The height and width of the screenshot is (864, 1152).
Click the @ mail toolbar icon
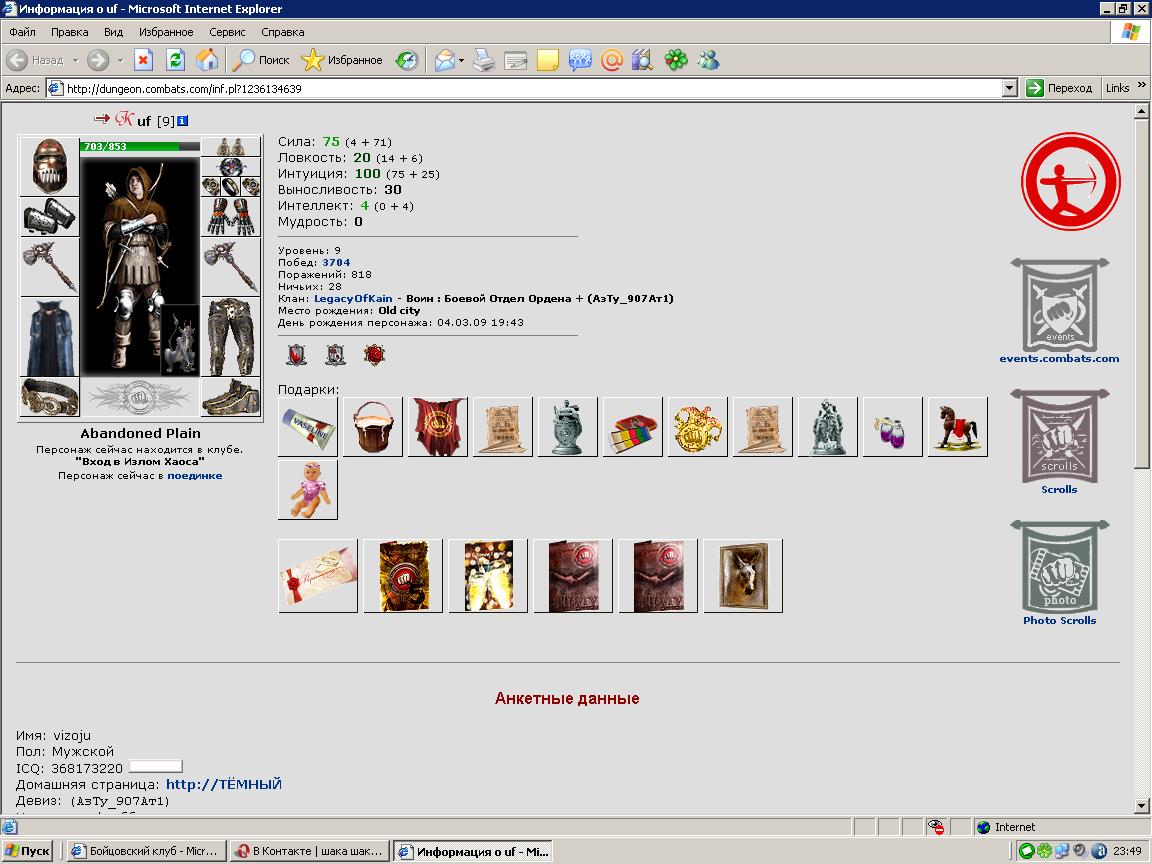[611, 60]
